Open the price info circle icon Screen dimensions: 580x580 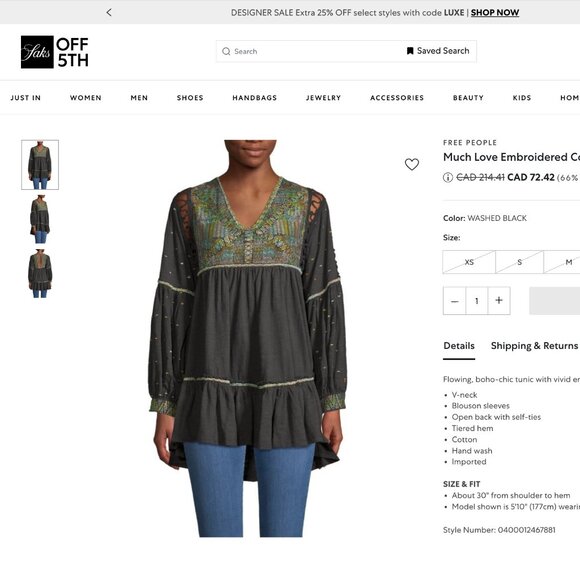pos(448,178)
